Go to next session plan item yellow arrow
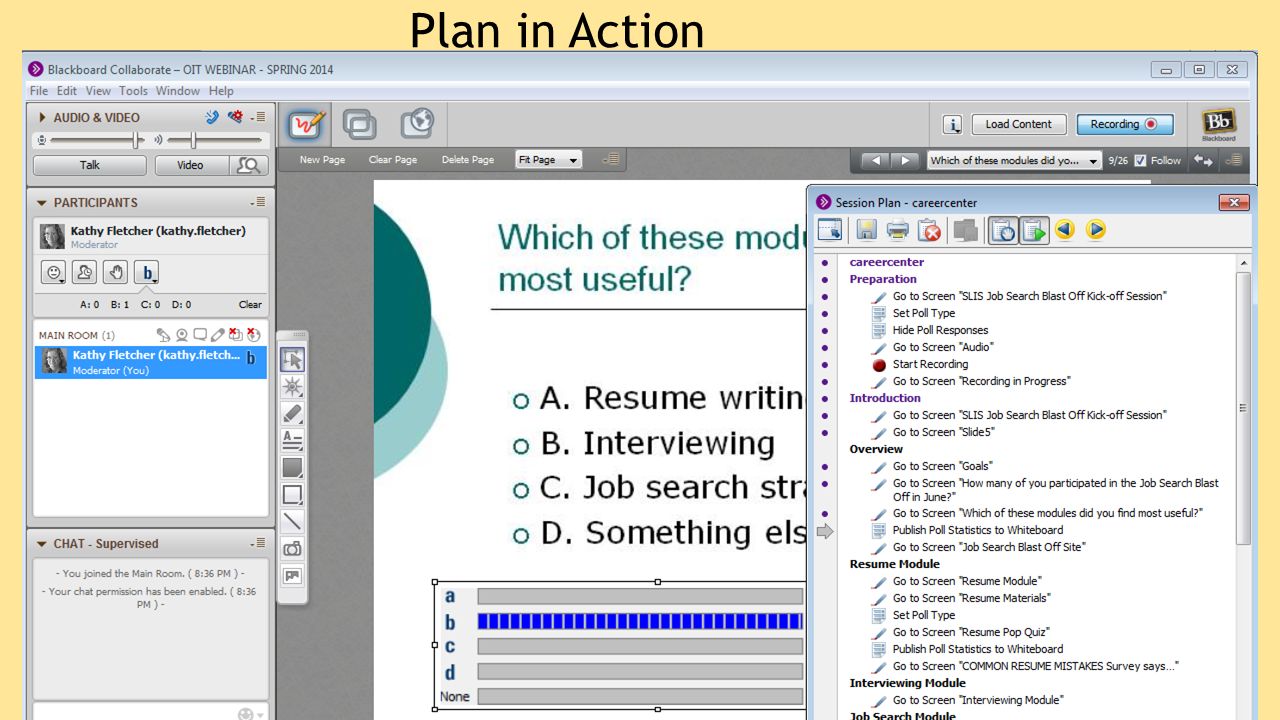Viewport: 1280px width, 720px height. coord(1096,230)
